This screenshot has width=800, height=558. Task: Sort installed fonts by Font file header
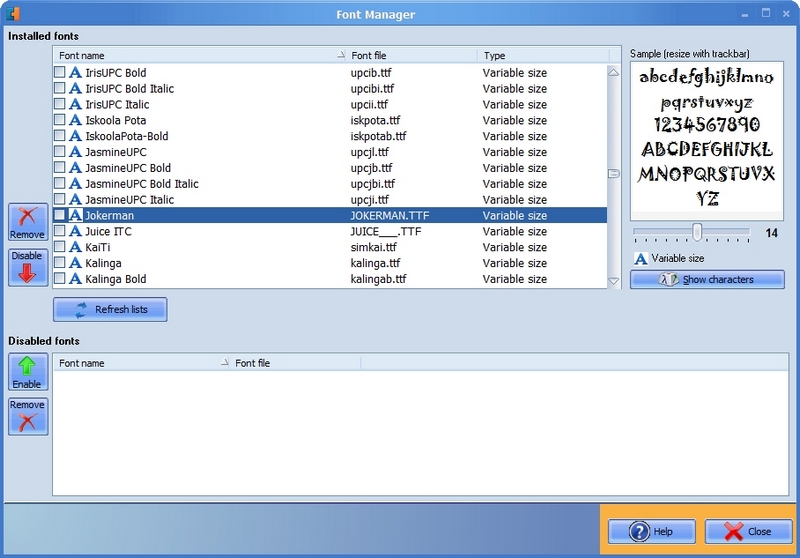pos(412,55)
